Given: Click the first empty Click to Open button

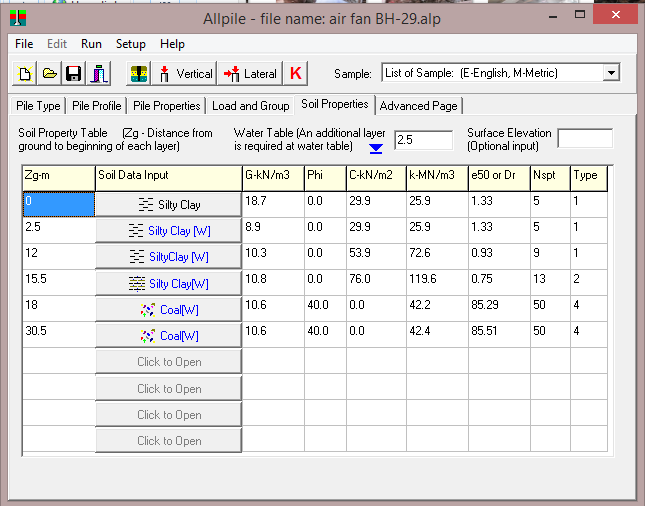Looking at the screenshot, I should click(x=169, y=362).
